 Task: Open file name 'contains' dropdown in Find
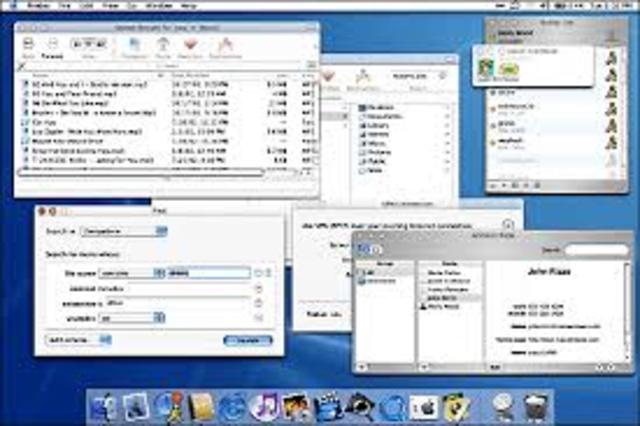(x=131, y=273)
